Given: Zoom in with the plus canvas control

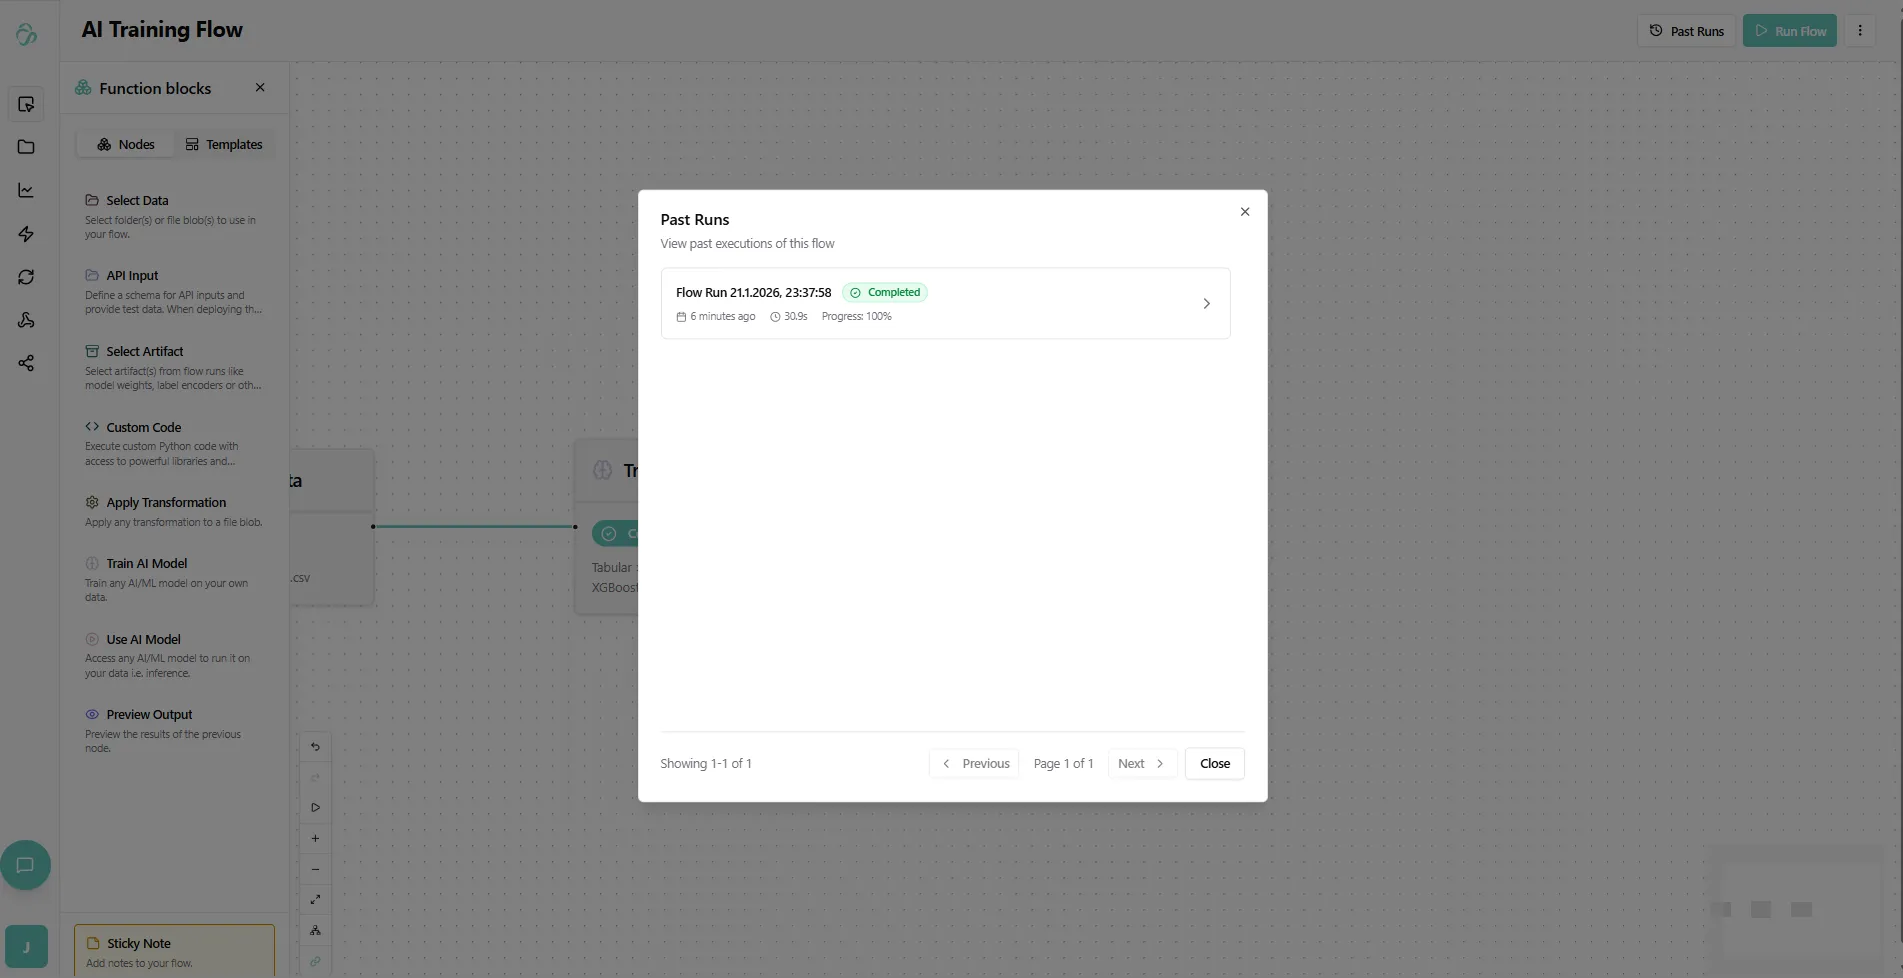Looking at the screenshot, I should 315,838.
